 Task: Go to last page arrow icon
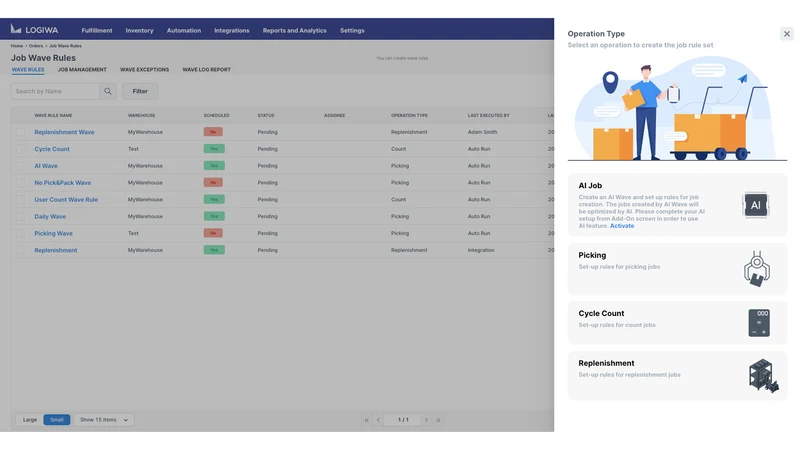point(438,420)
